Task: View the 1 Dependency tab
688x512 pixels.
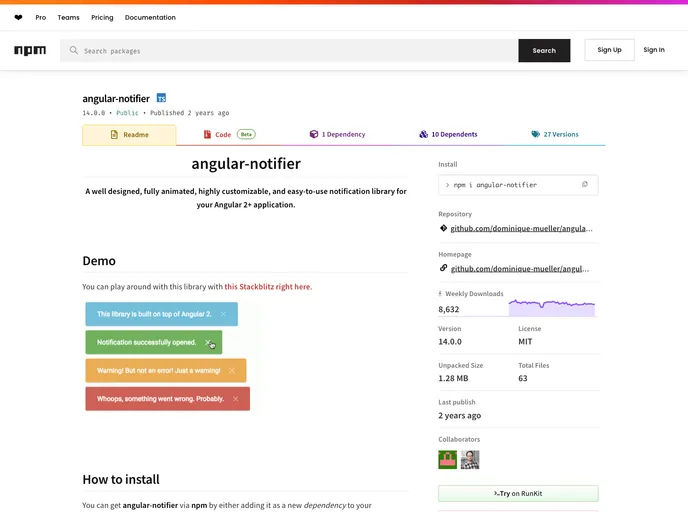Action: pos(337,135)
